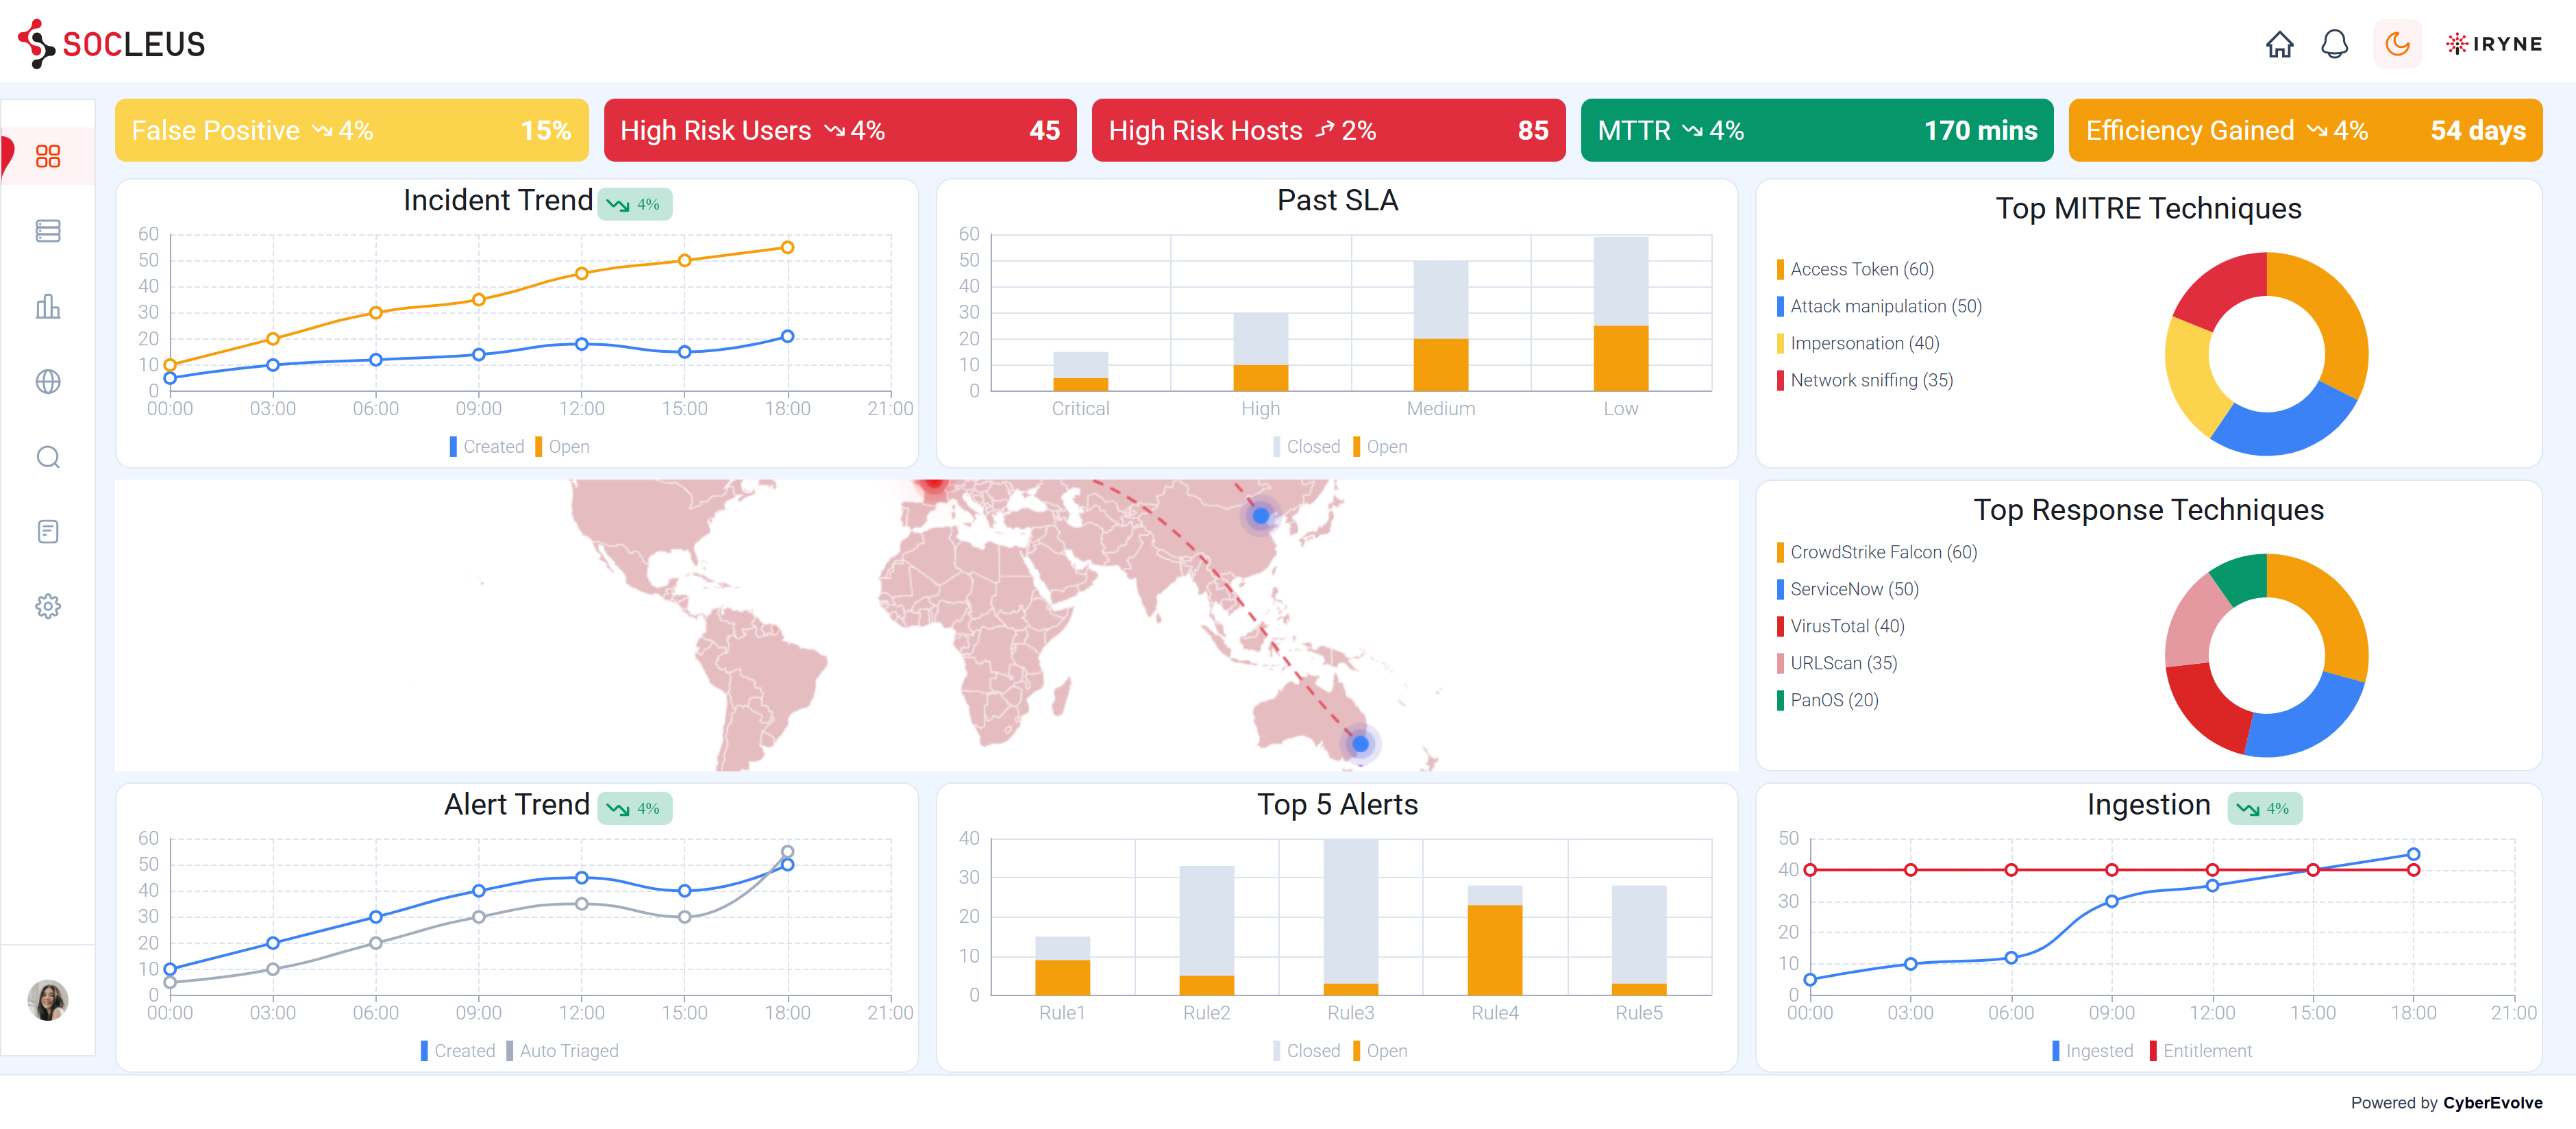Open the dashboard grid icon in sidebar
This screenshot has width=2576, height=1129.
point(48,156)
